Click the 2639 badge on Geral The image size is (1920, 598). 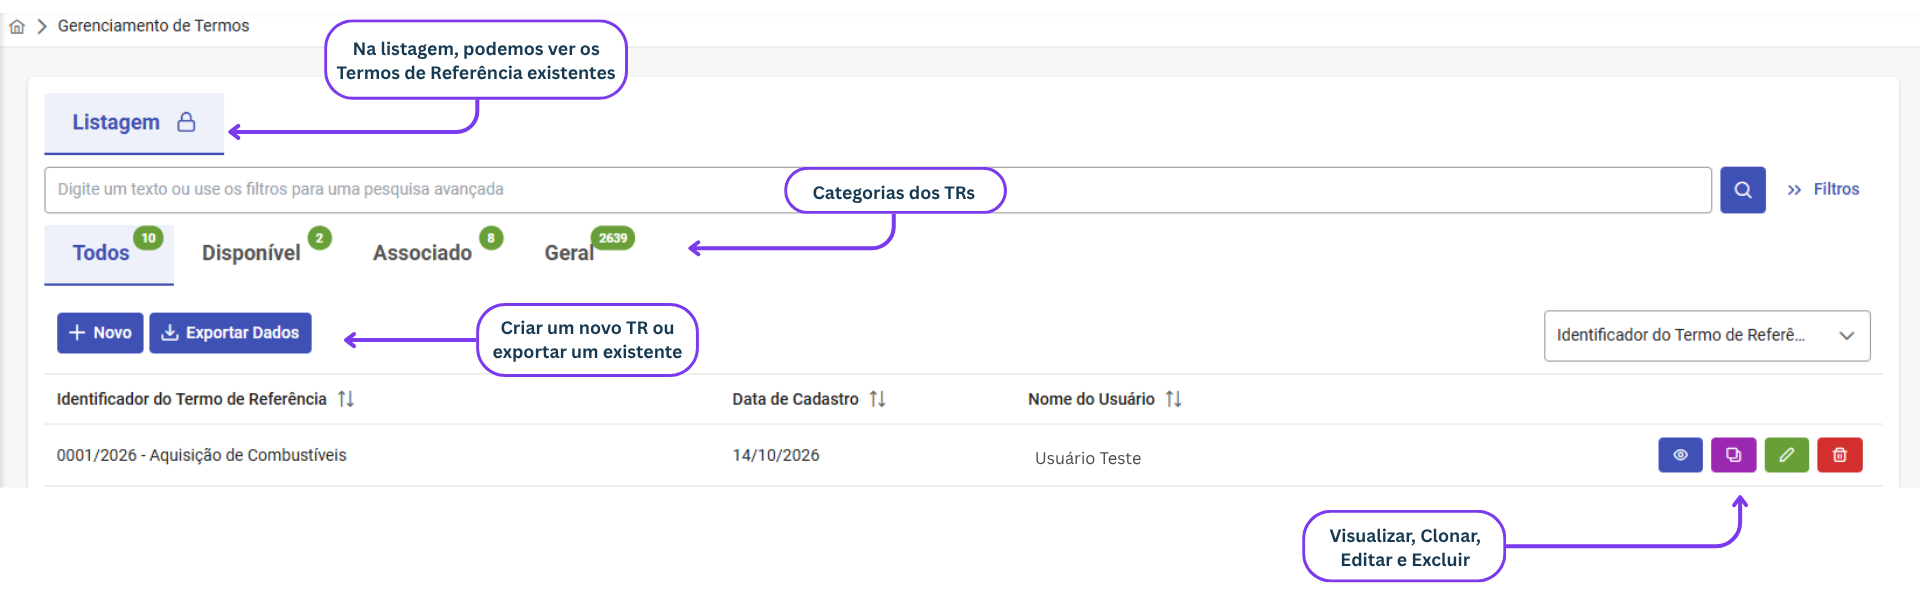point(613,238)
